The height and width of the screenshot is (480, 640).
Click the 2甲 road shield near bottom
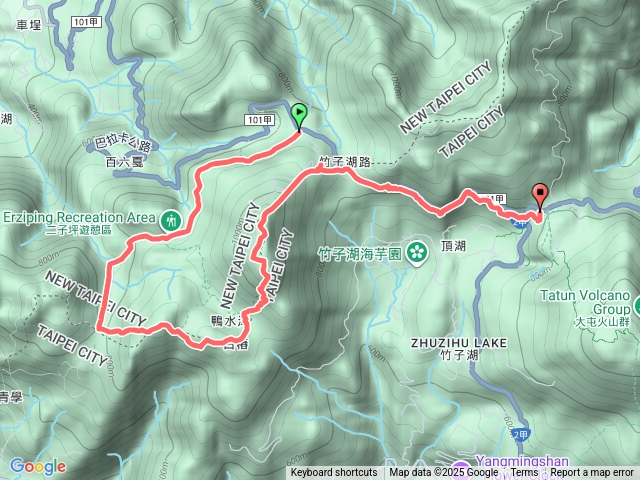(520, 435)
